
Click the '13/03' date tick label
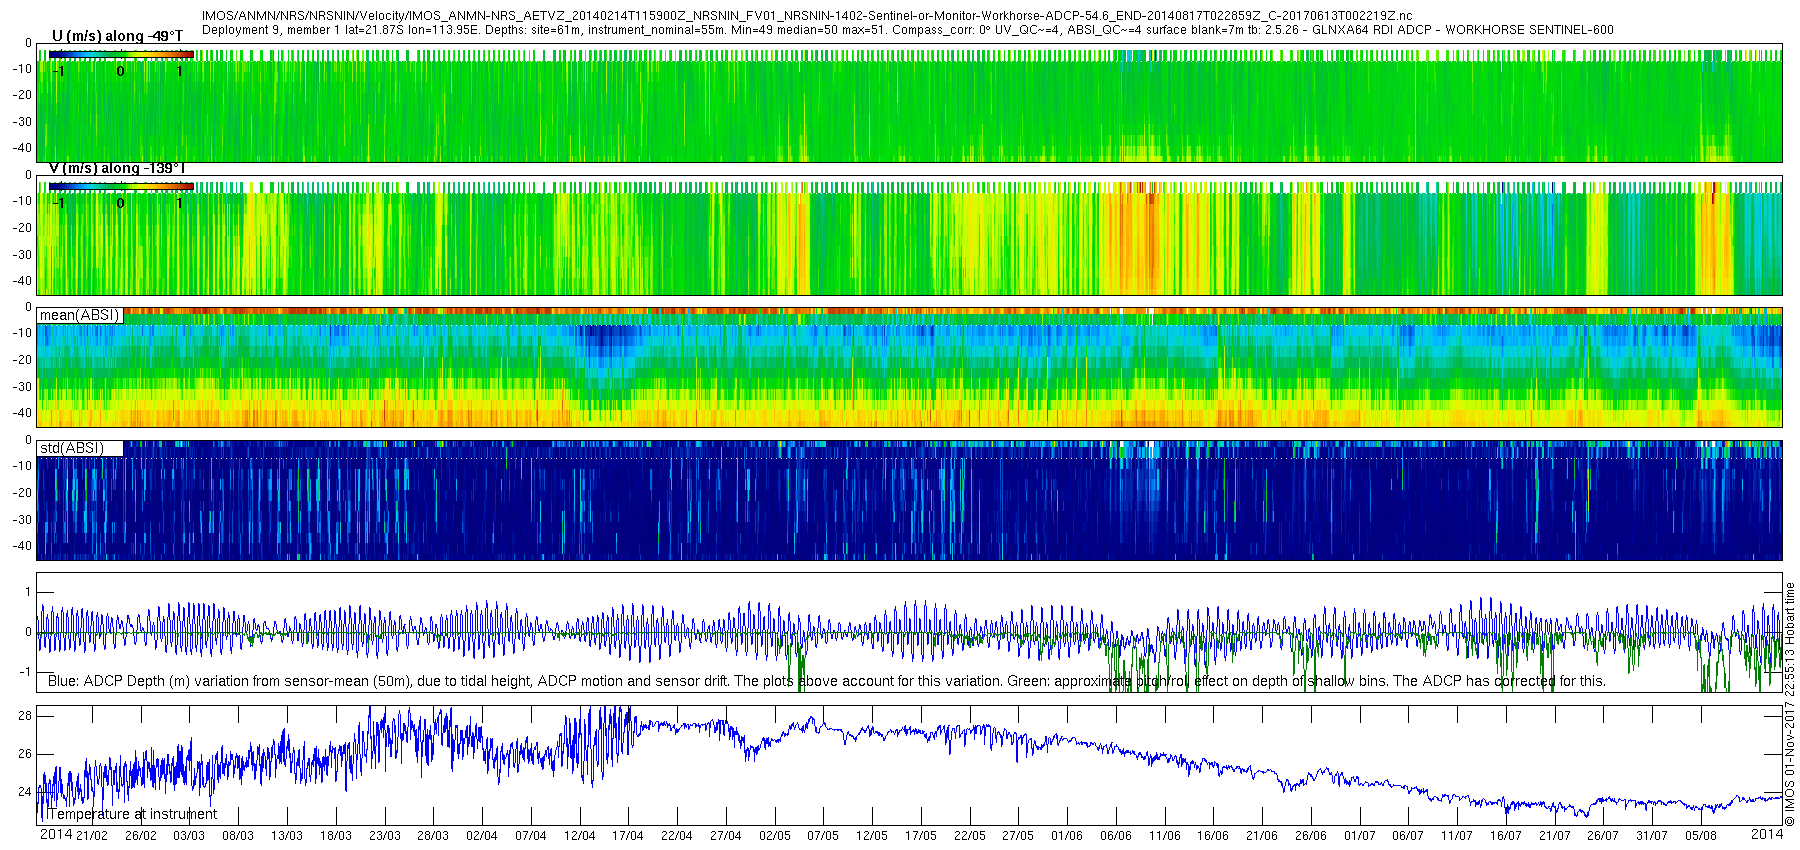point(287,836)
